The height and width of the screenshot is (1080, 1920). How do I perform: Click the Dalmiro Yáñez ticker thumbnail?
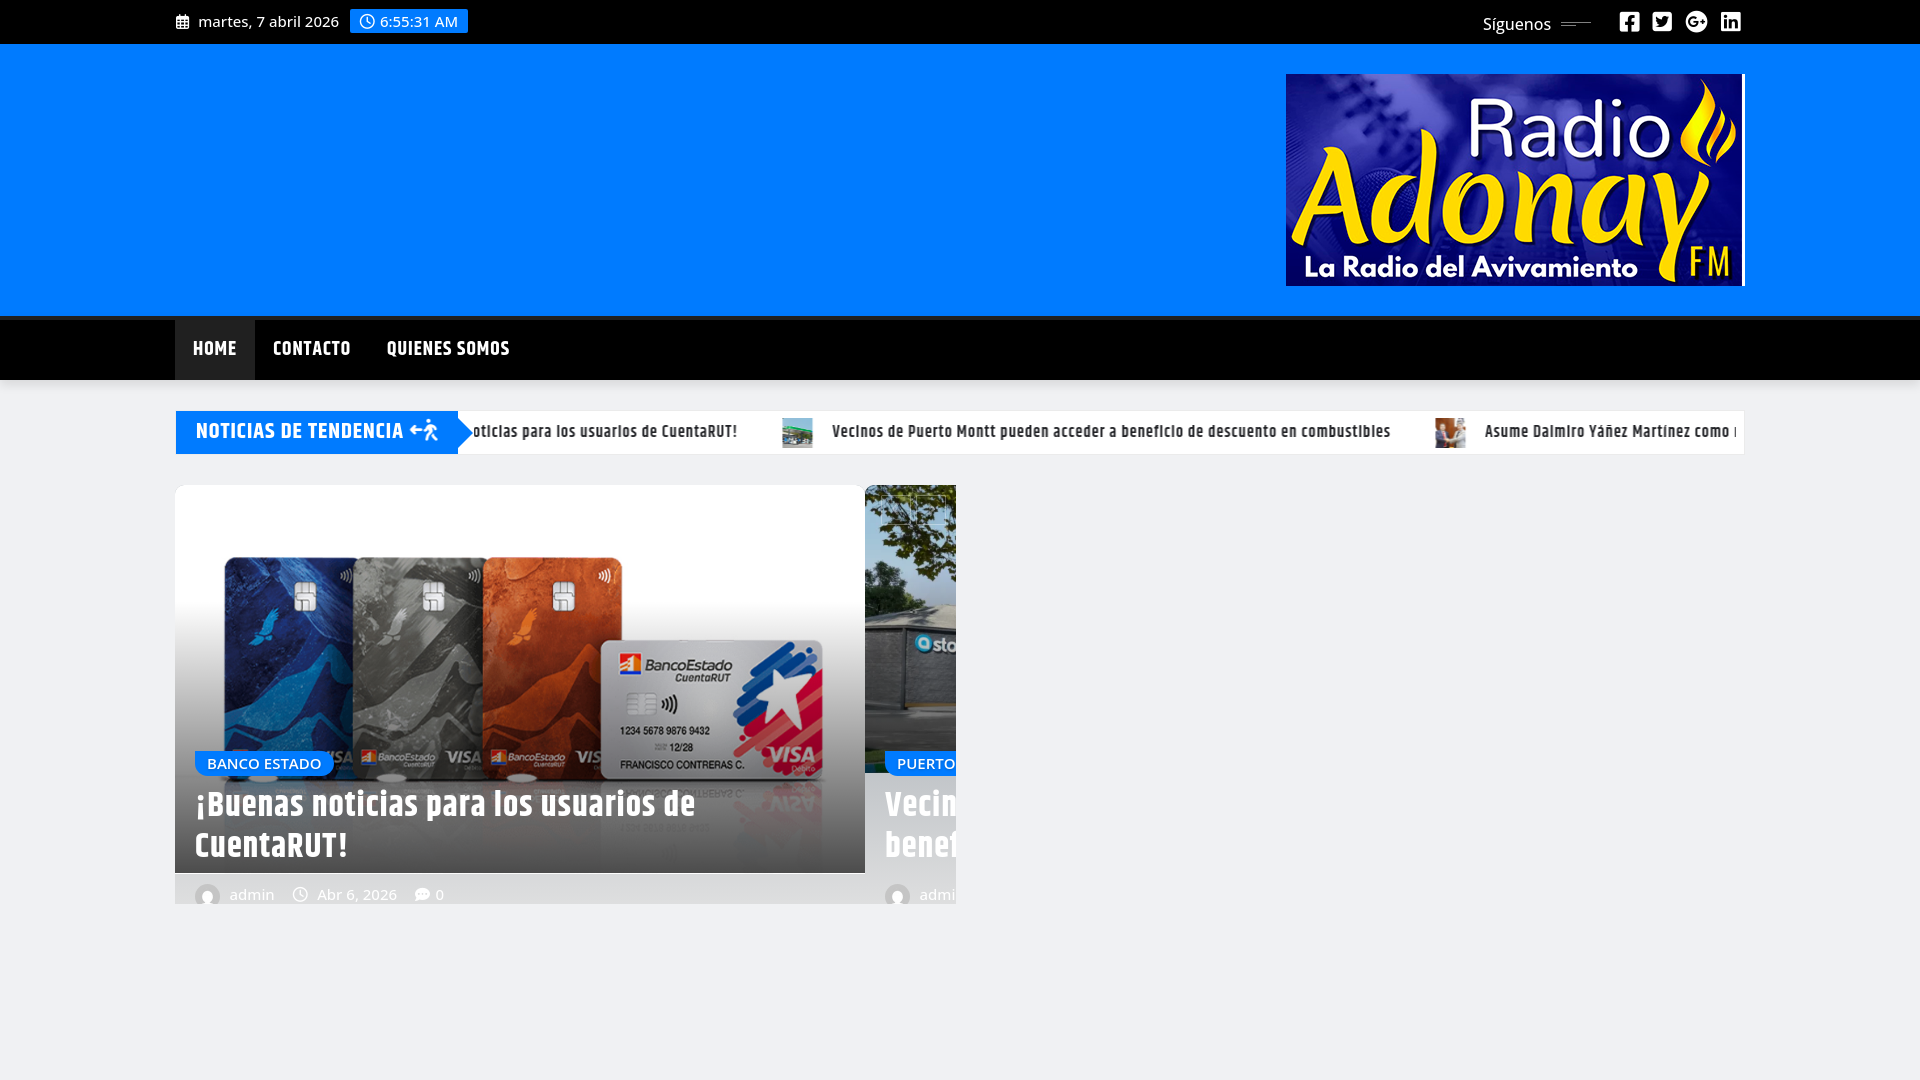click(1450, 433)
